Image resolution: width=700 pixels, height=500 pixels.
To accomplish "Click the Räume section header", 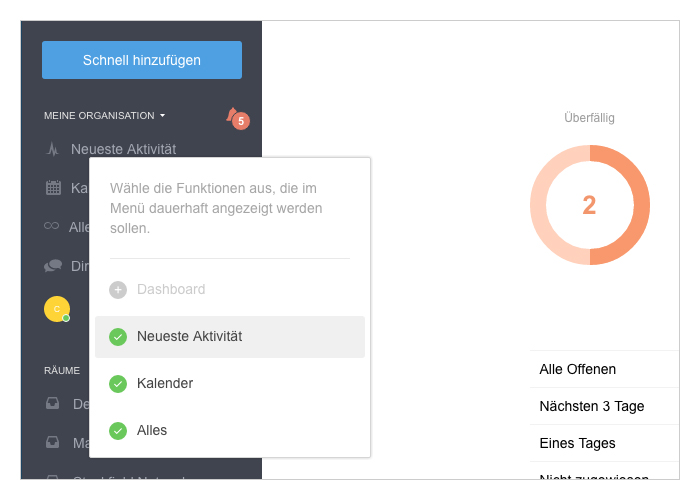I will click(62, 371).
